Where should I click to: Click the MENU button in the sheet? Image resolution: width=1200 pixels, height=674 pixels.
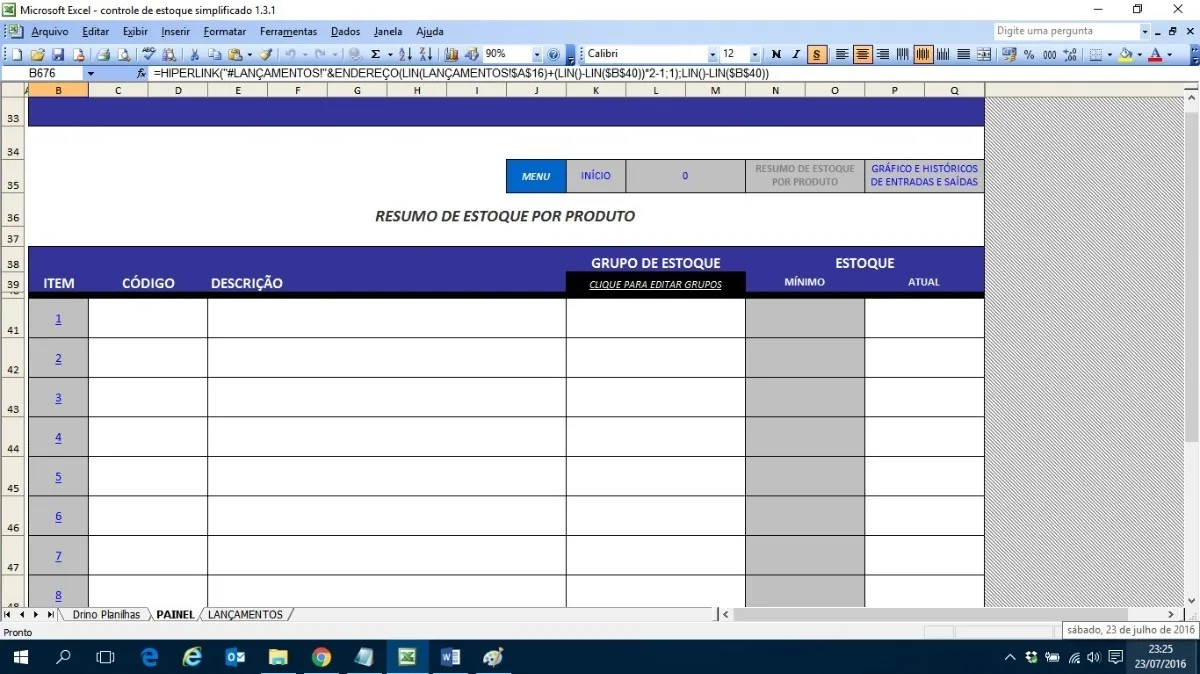536,176
